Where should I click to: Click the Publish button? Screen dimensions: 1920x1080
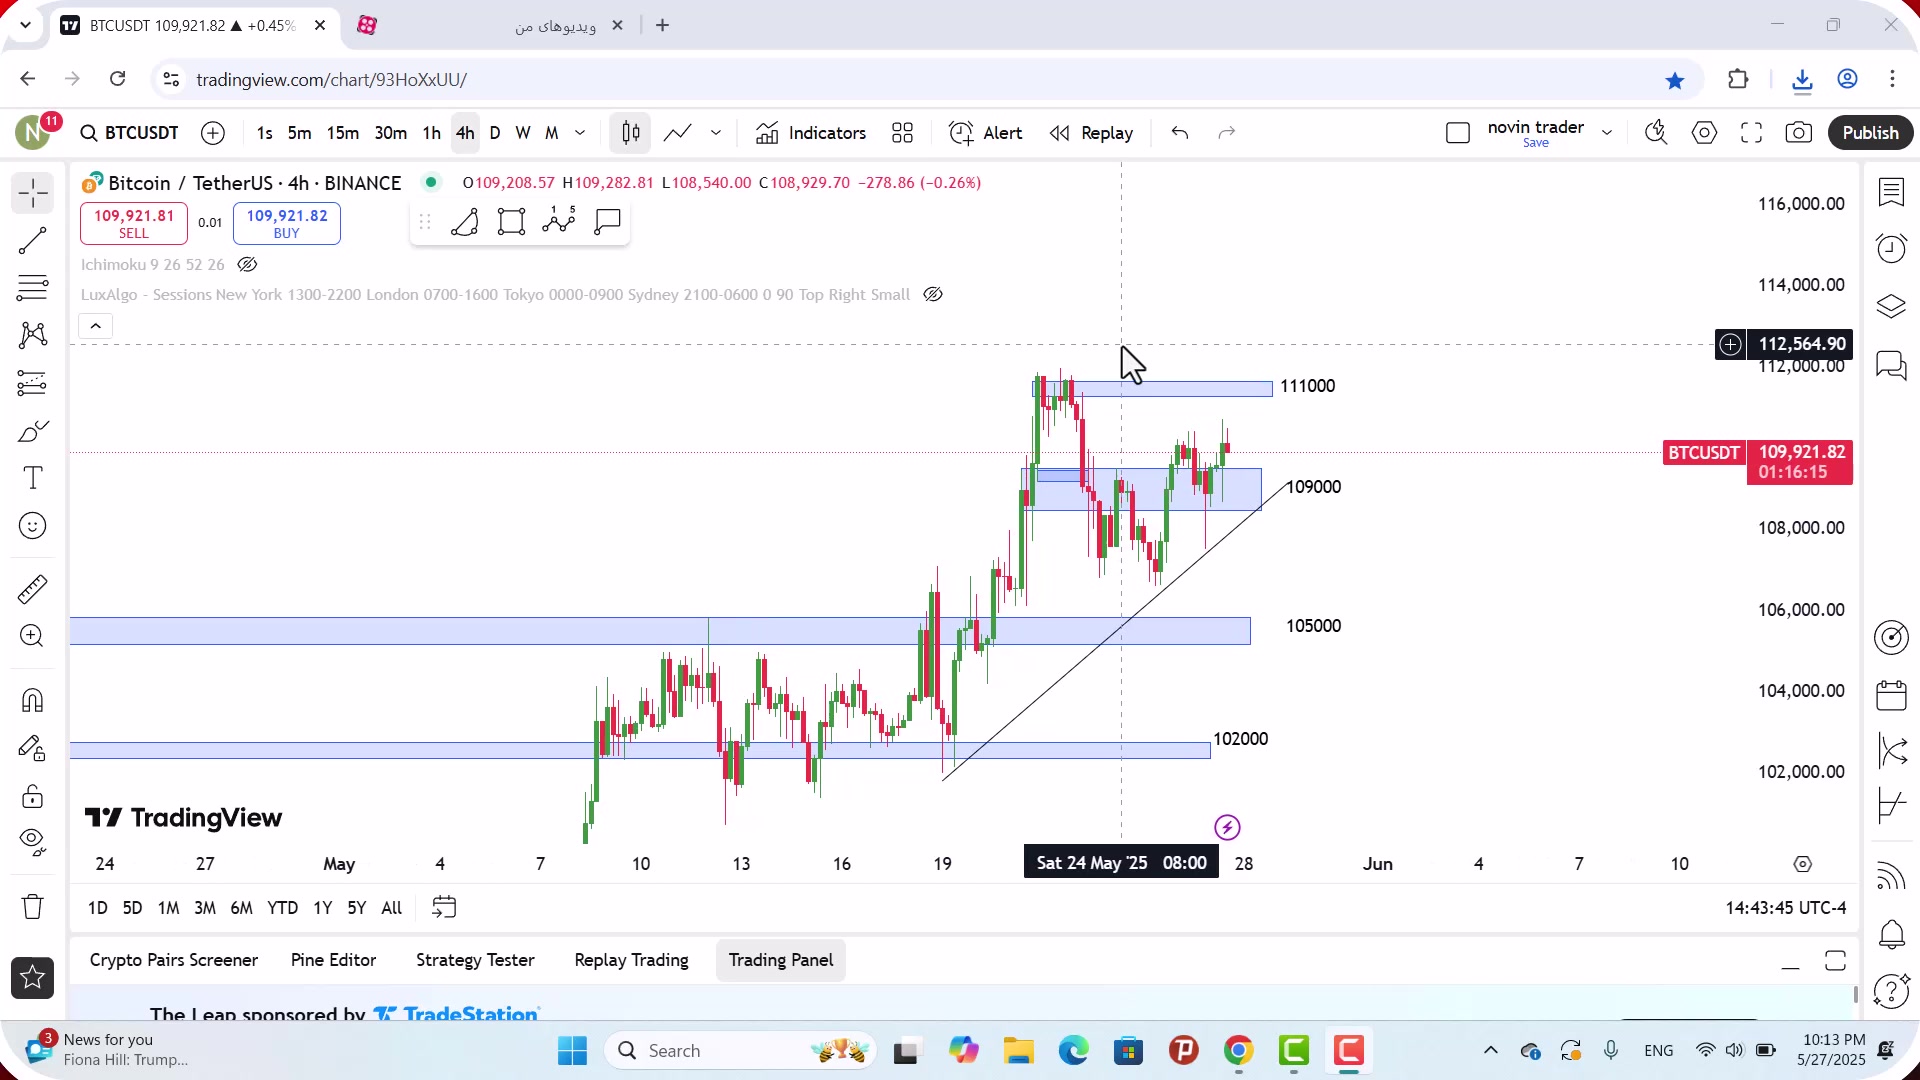coord(1870,133)
